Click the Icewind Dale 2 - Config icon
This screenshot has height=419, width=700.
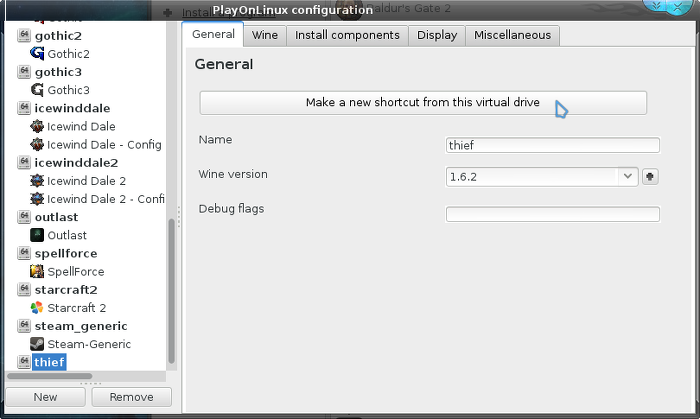pyautogui.click(x=37, y=199)
